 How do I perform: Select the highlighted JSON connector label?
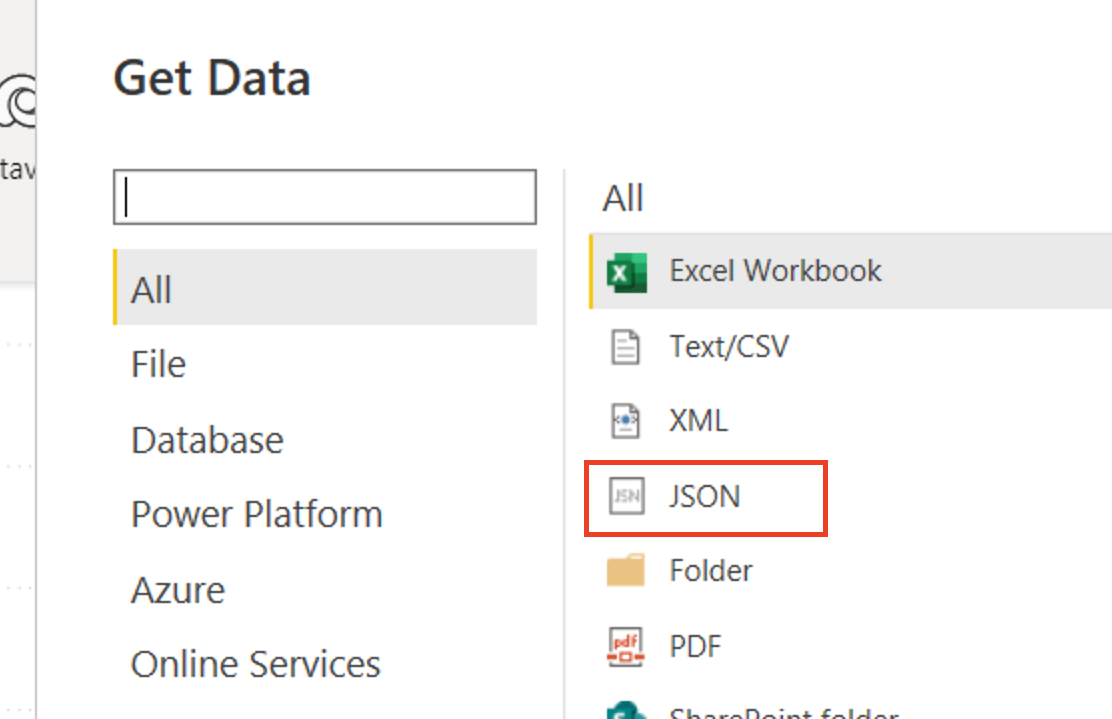(x=704, y=496)
